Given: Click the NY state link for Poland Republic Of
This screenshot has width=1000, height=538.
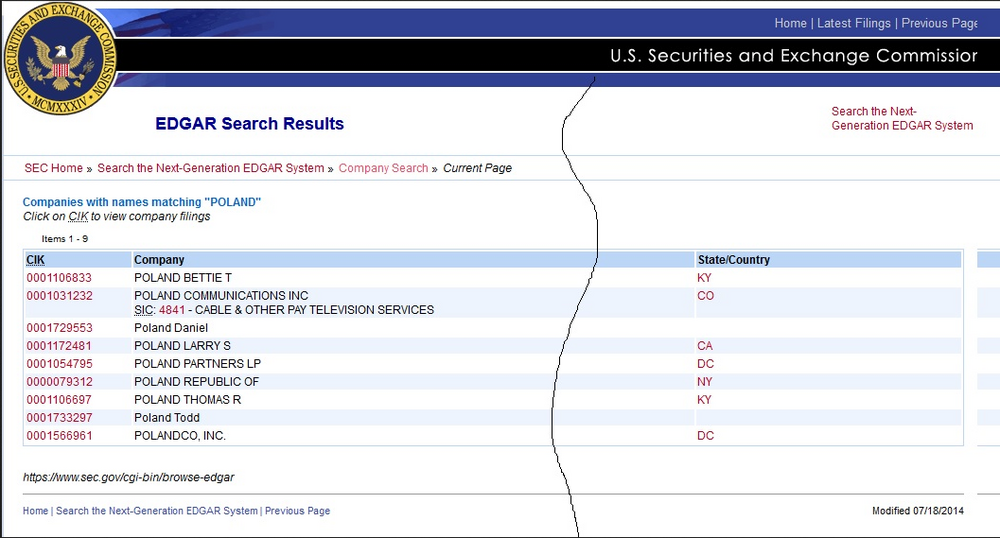Looking at the screenshot, I should tap(705, 382).
